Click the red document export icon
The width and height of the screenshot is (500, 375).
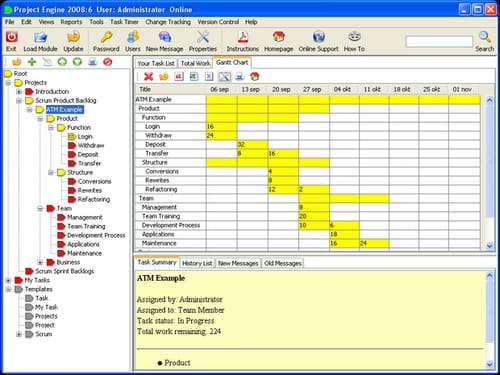tap(179, 77)
